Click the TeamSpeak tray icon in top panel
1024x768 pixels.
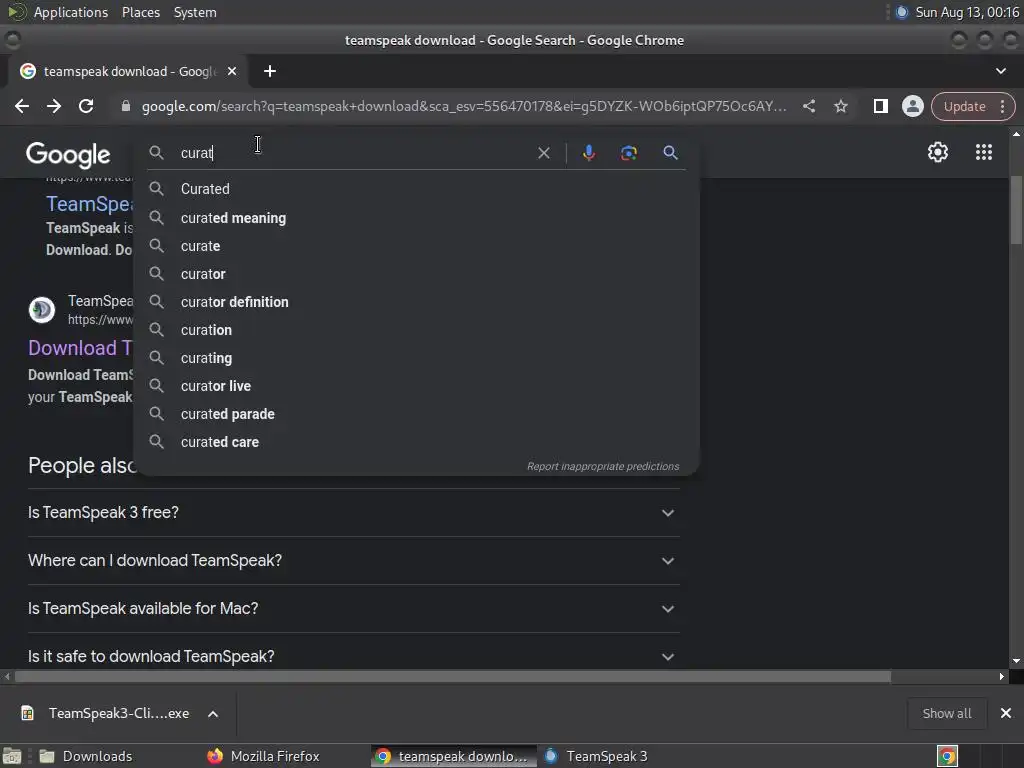[x=901, y=12]
